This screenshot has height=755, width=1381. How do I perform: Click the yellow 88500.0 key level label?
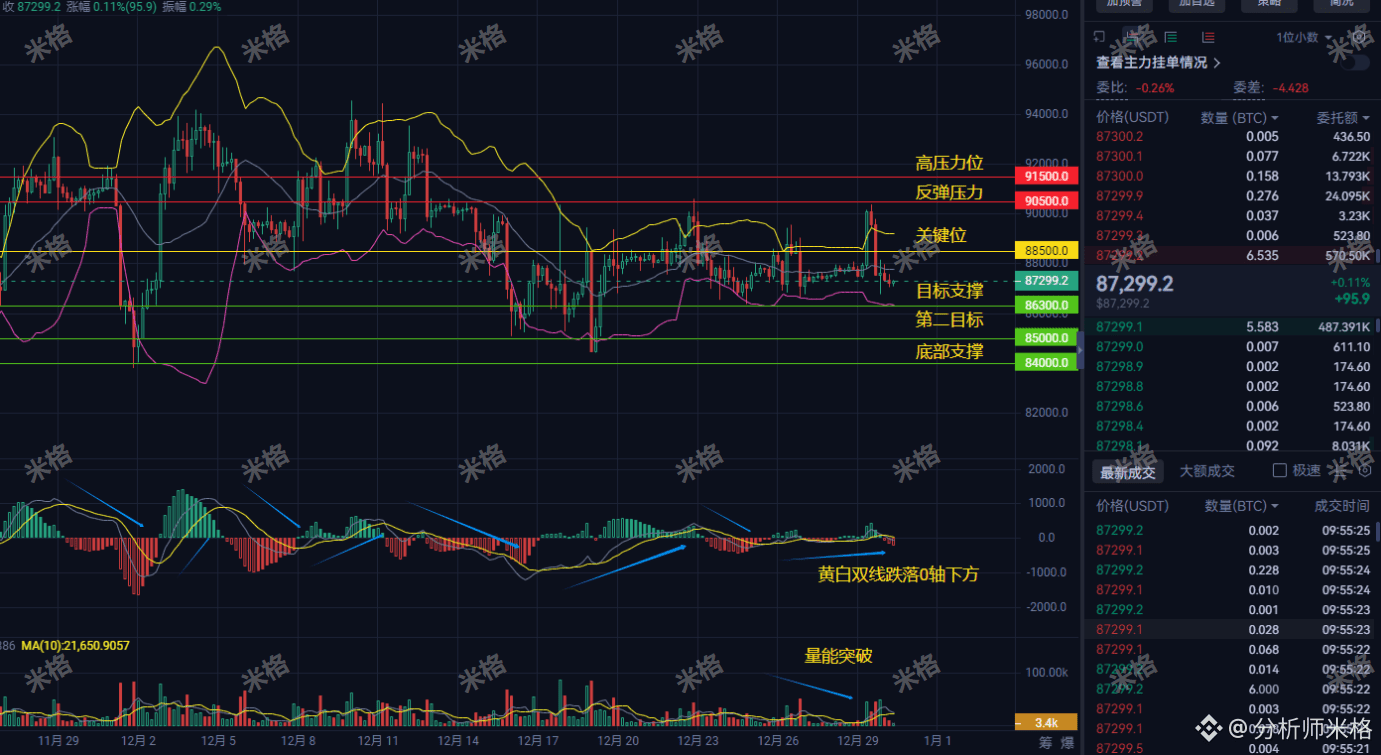point(1046,250)
